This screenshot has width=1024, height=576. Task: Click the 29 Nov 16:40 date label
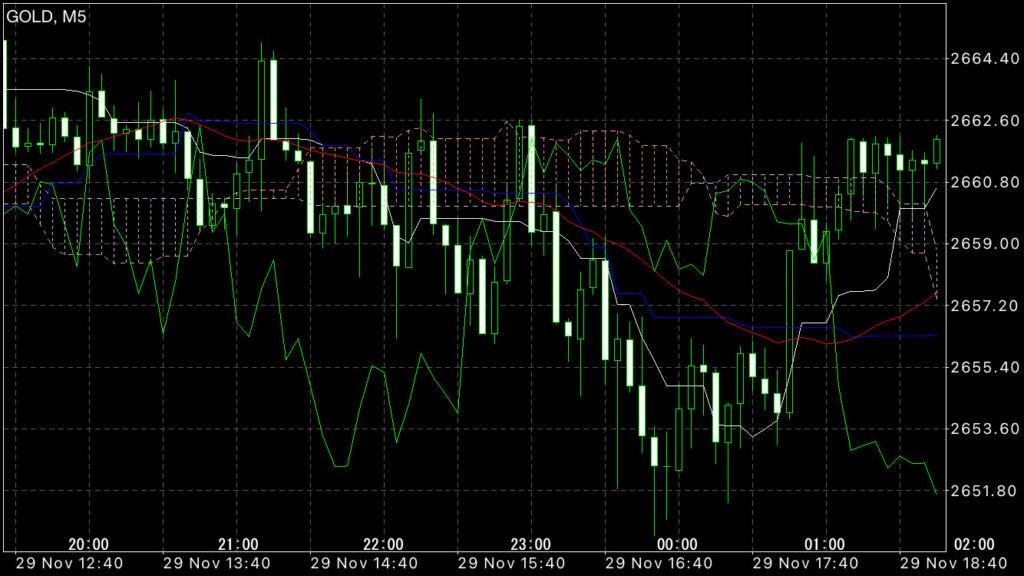click(658, 564)
